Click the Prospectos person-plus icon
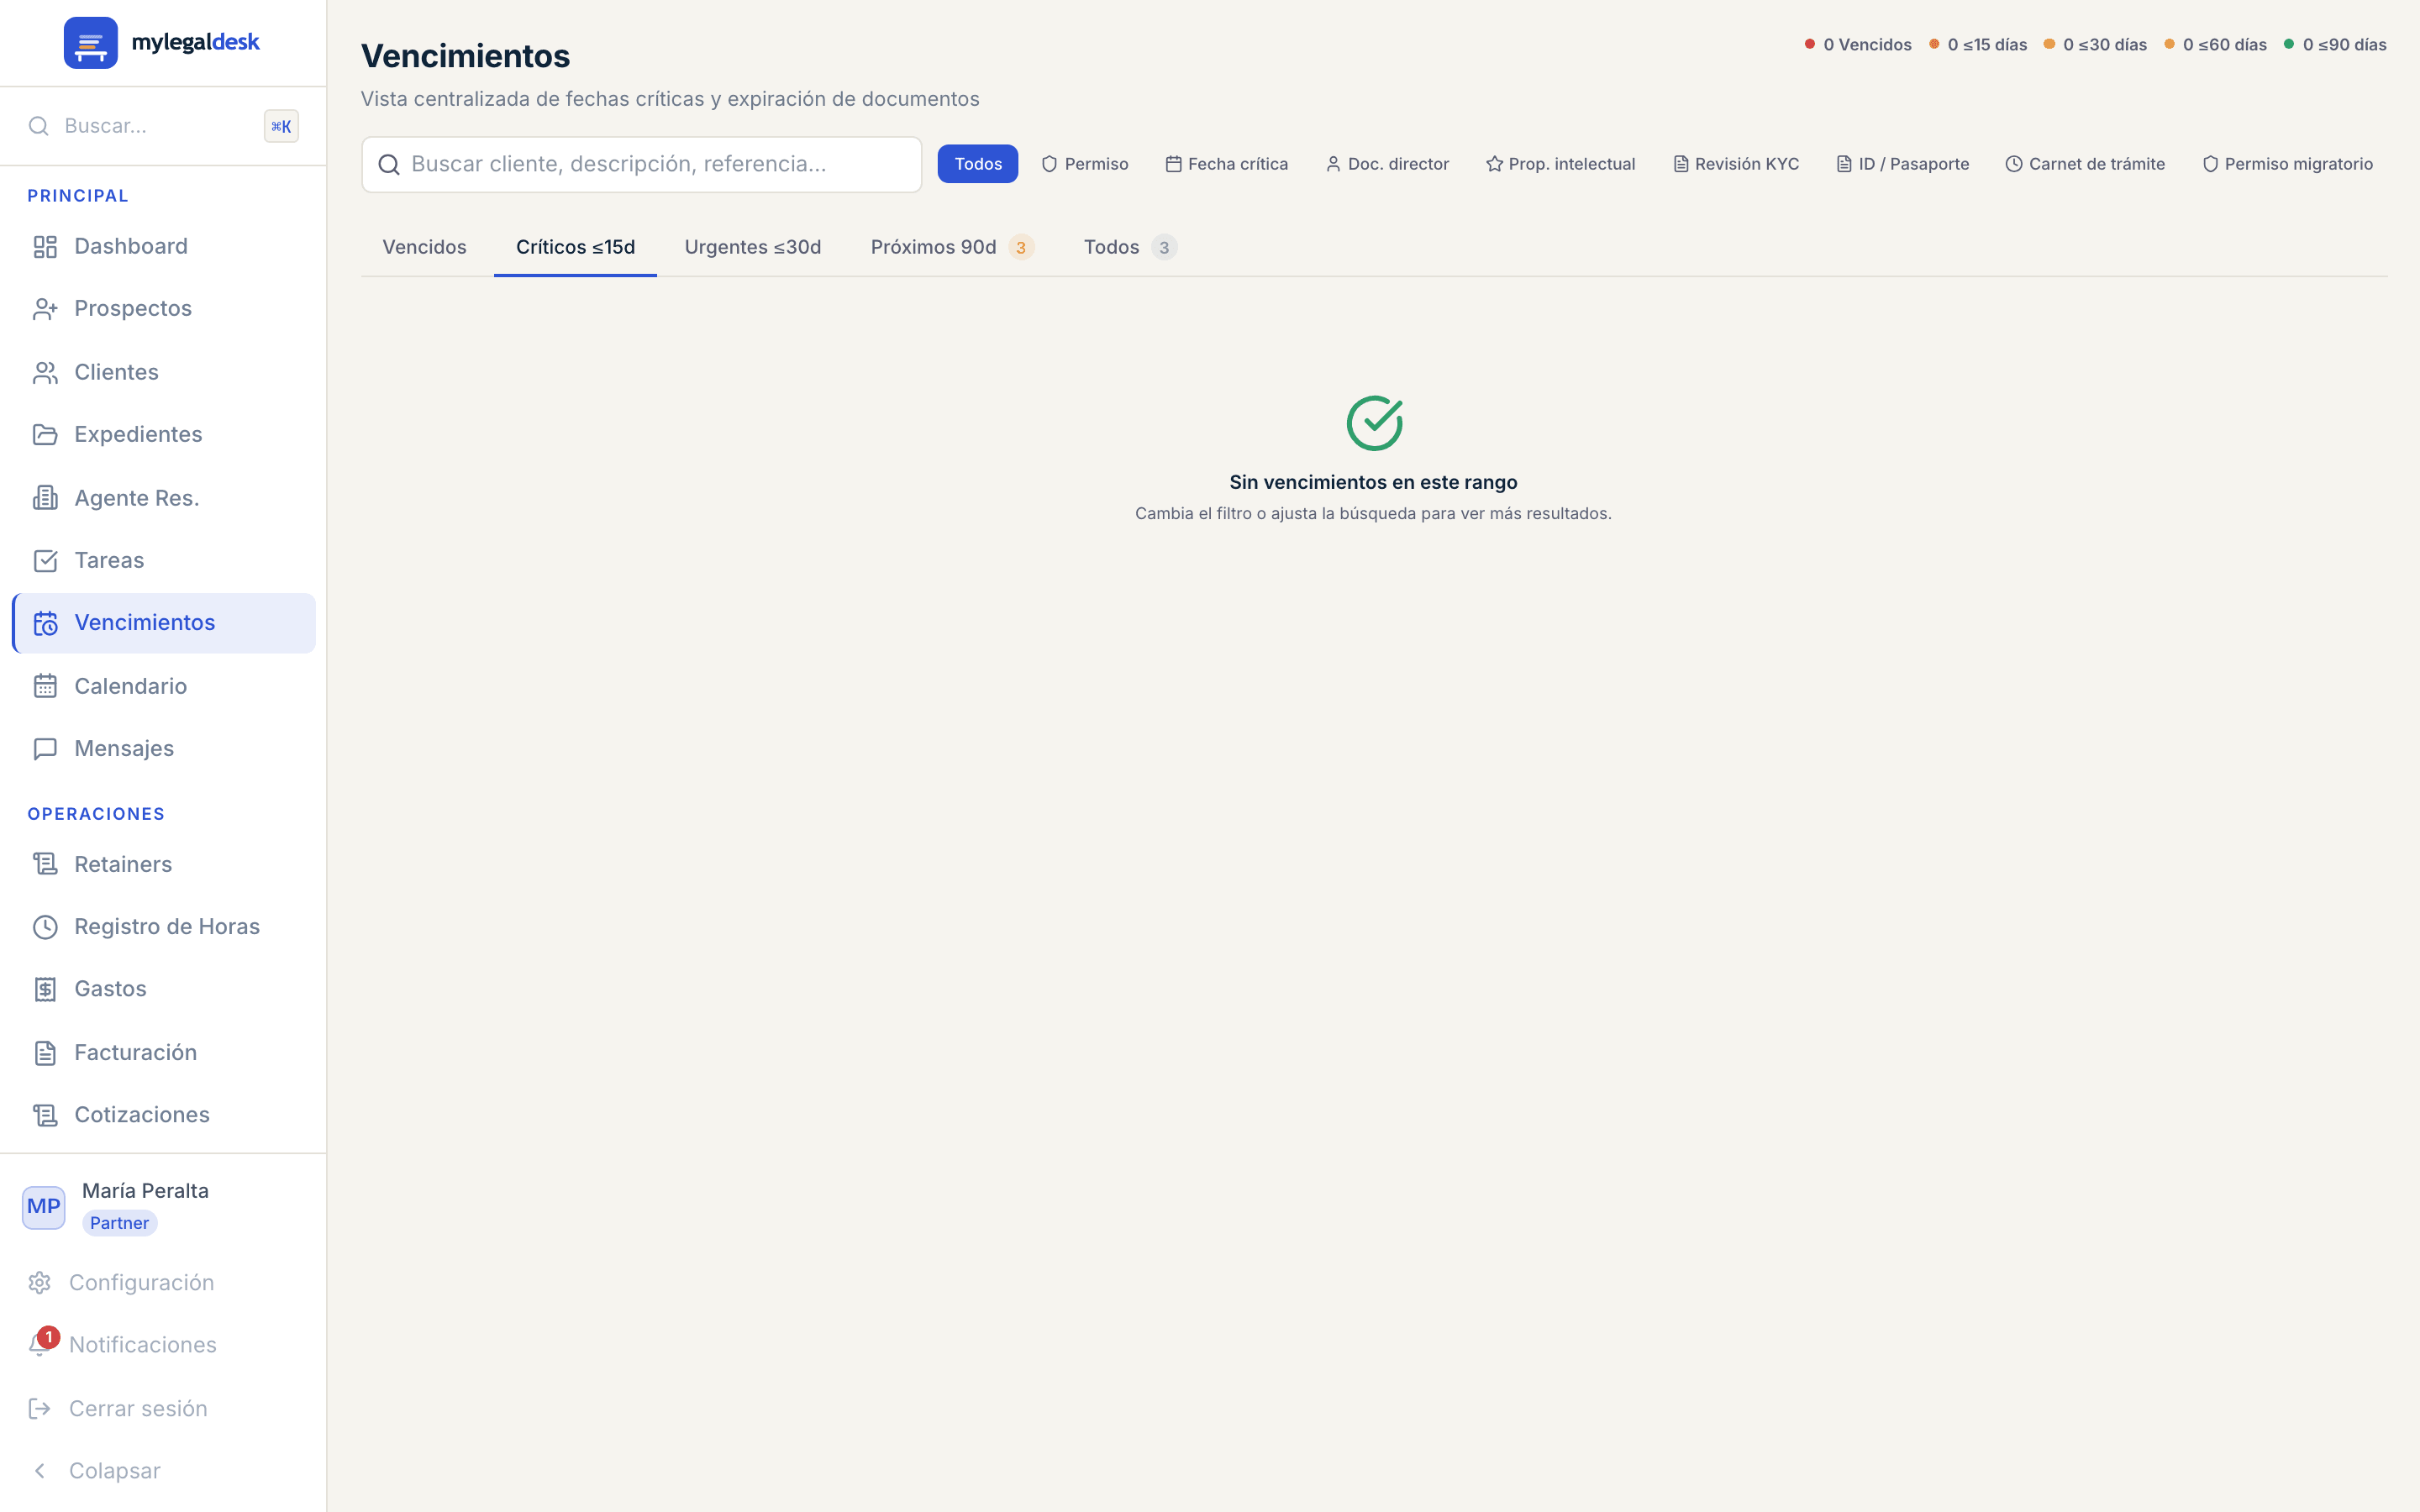The image size is (2420, 1512). (x=45, y=309)
